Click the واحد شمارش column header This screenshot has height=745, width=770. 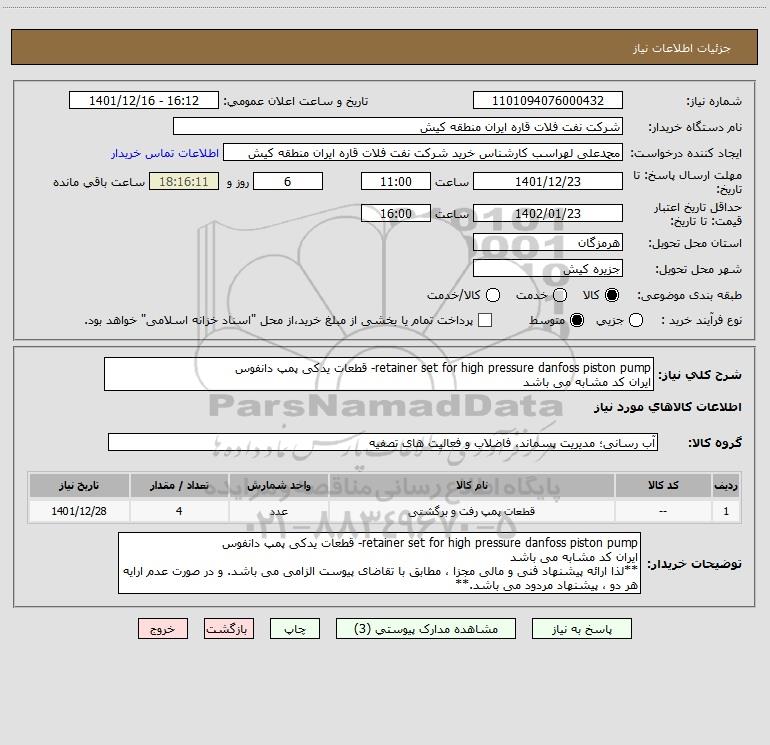tap(278, 485)
